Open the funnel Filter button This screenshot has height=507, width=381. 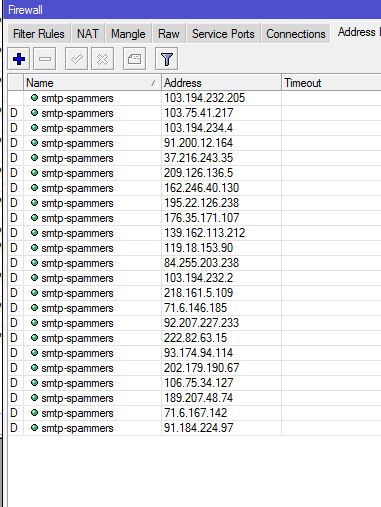pyautogui.click(x=166, y=59)
